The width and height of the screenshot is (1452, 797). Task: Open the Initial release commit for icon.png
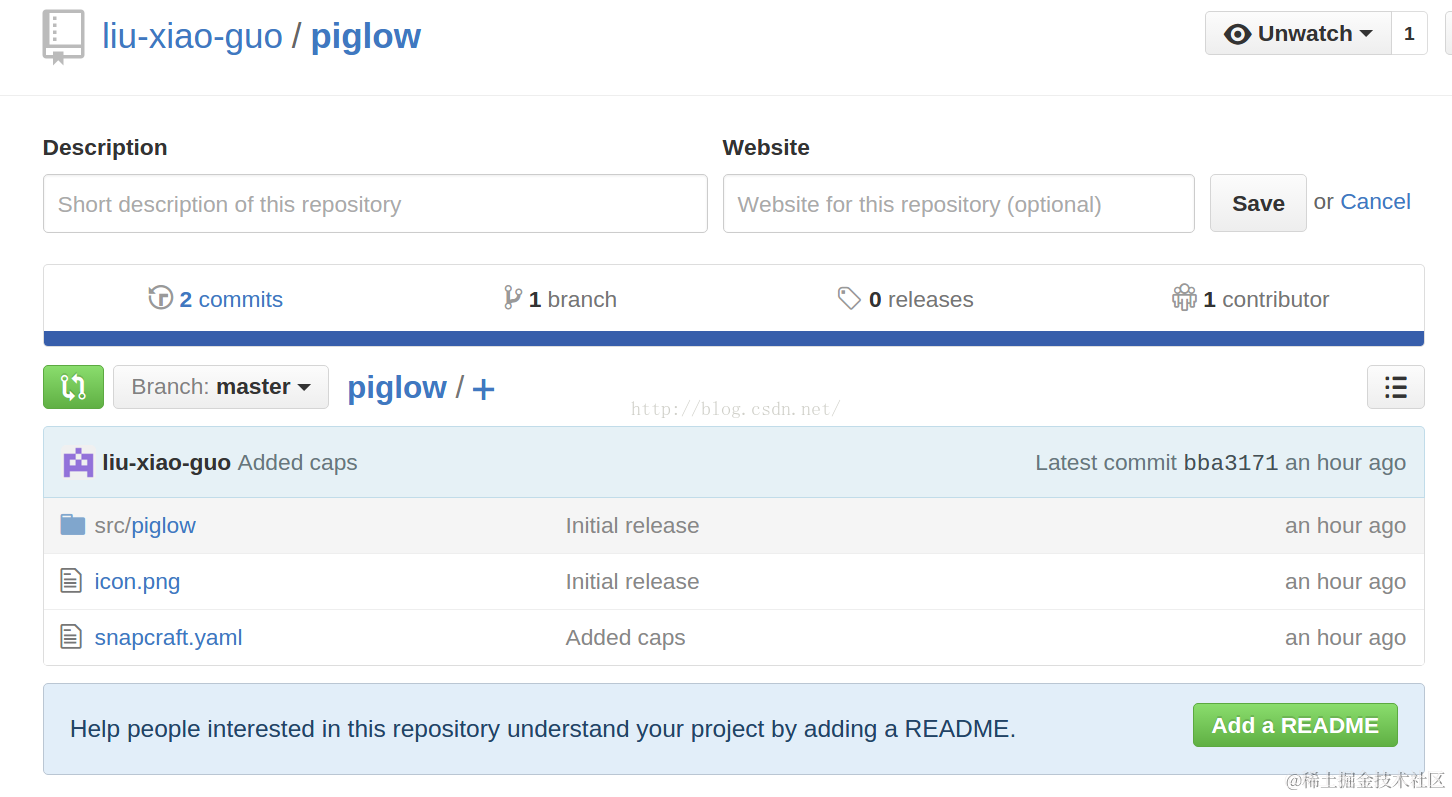coord(632,581)
